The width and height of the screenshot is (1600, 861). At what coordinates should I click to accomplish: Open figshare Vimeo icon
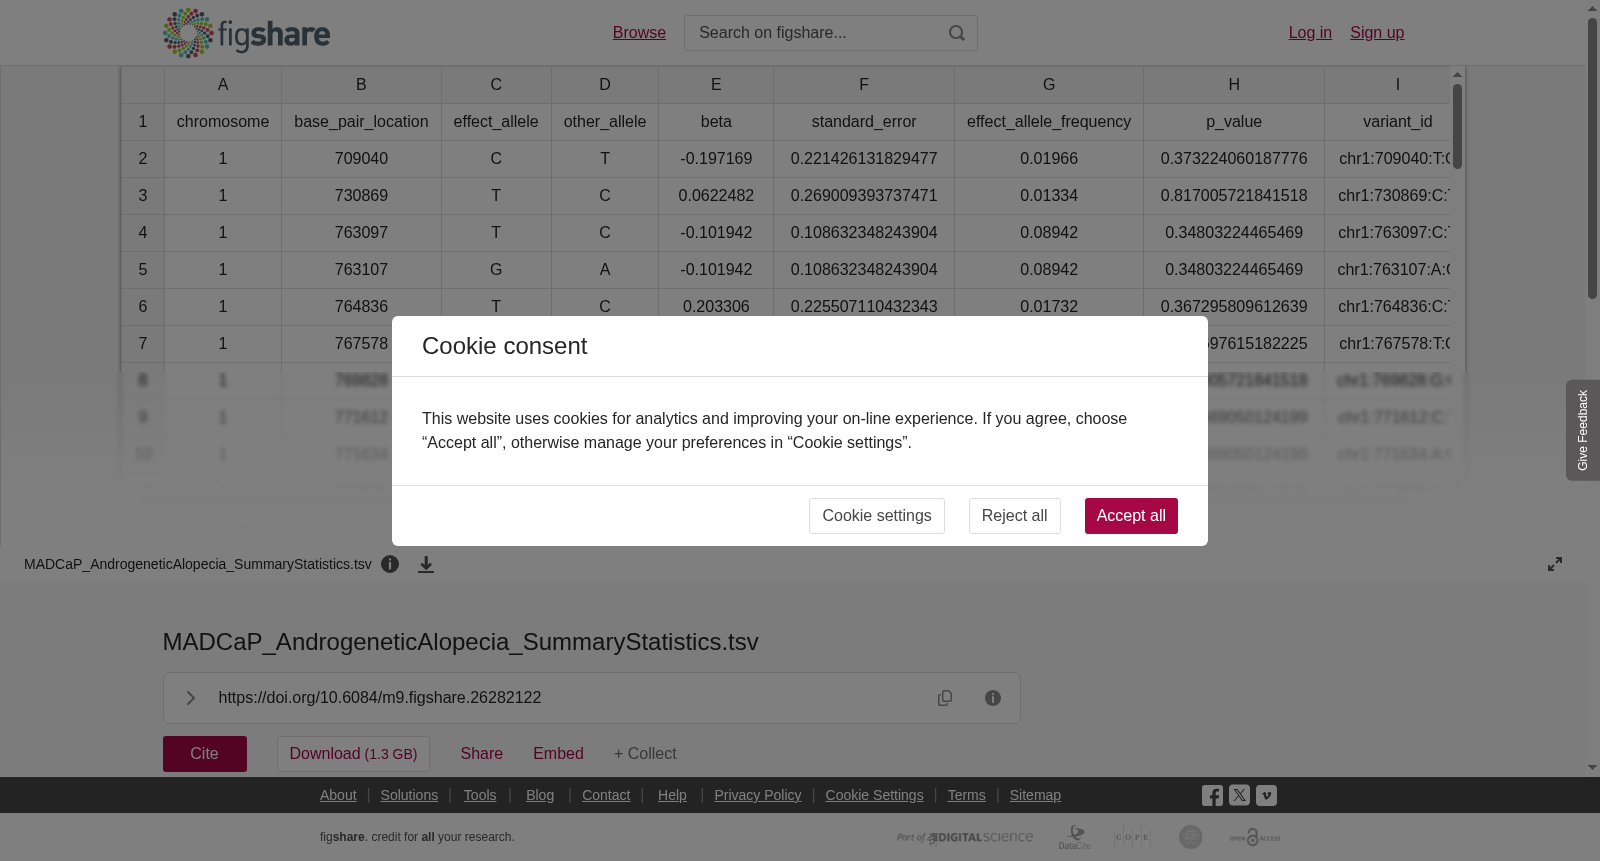click(x=1266, y=795)
